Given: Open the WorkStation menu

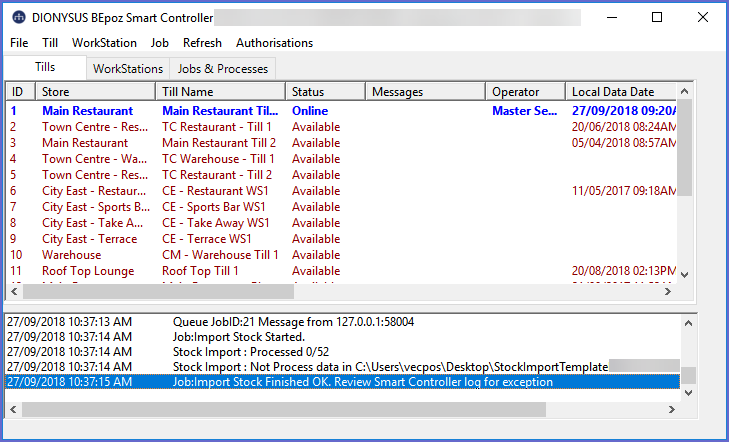Looking at the screenshot, I should point(104,43).
